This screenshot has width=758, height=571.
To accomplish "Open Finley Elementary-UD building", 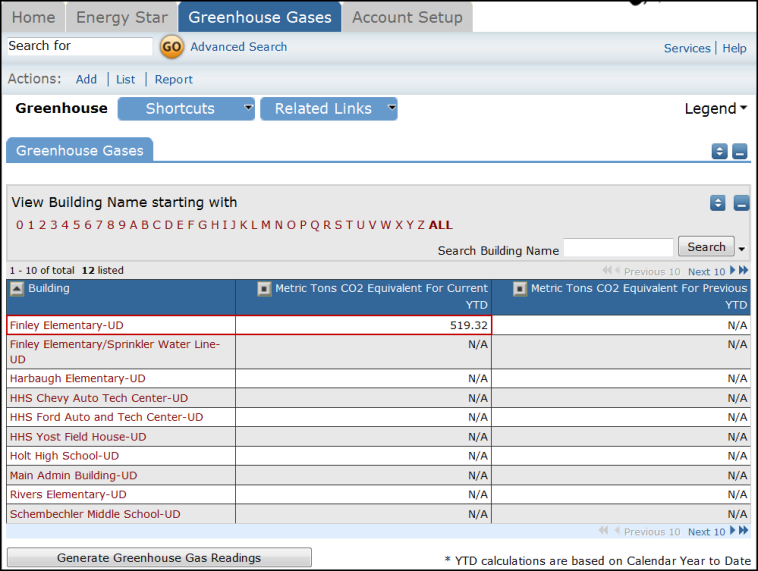I will tap(67, 325).
